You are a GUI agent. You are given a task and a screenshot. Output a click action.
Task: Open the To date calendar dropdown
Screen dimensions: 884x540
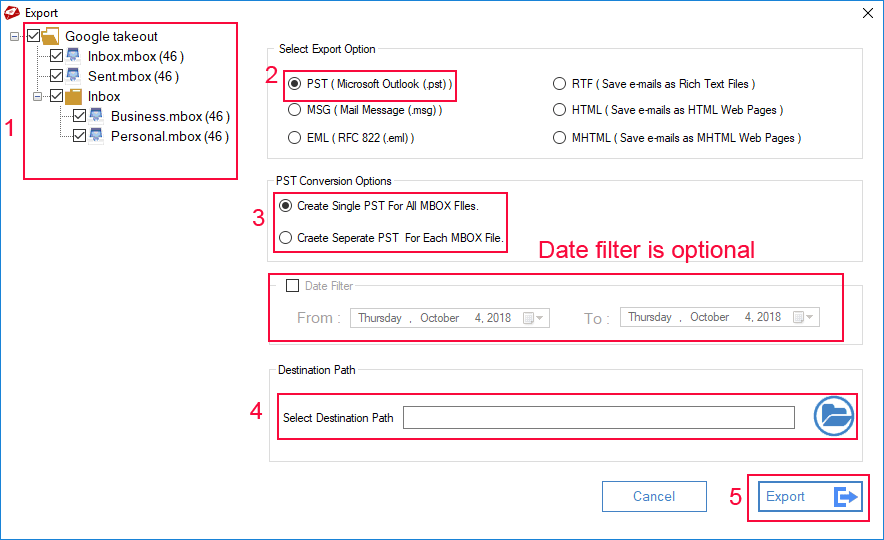[803, 317]
